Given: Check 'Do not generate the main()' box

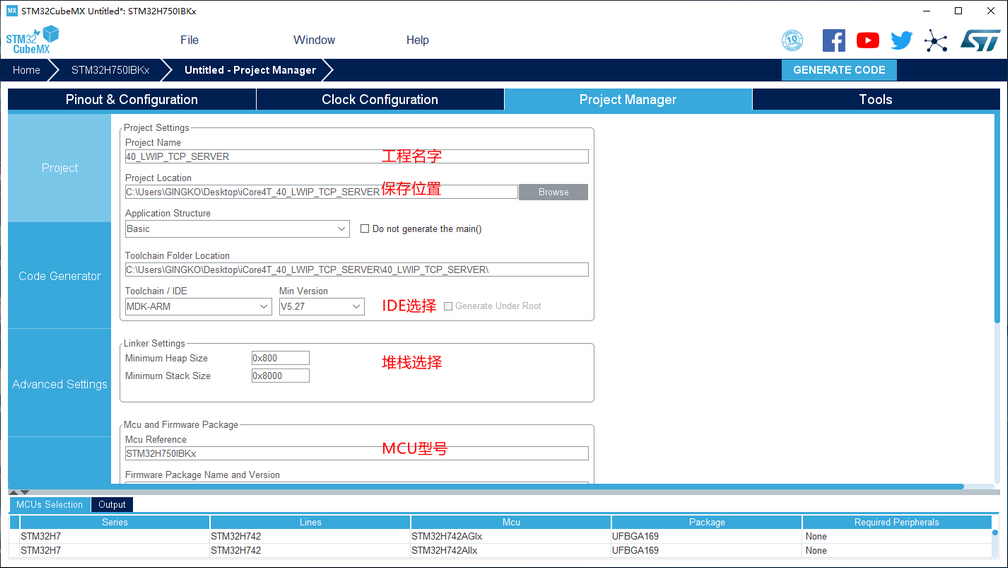Looking at the screenshot, I should pos(365,229).
